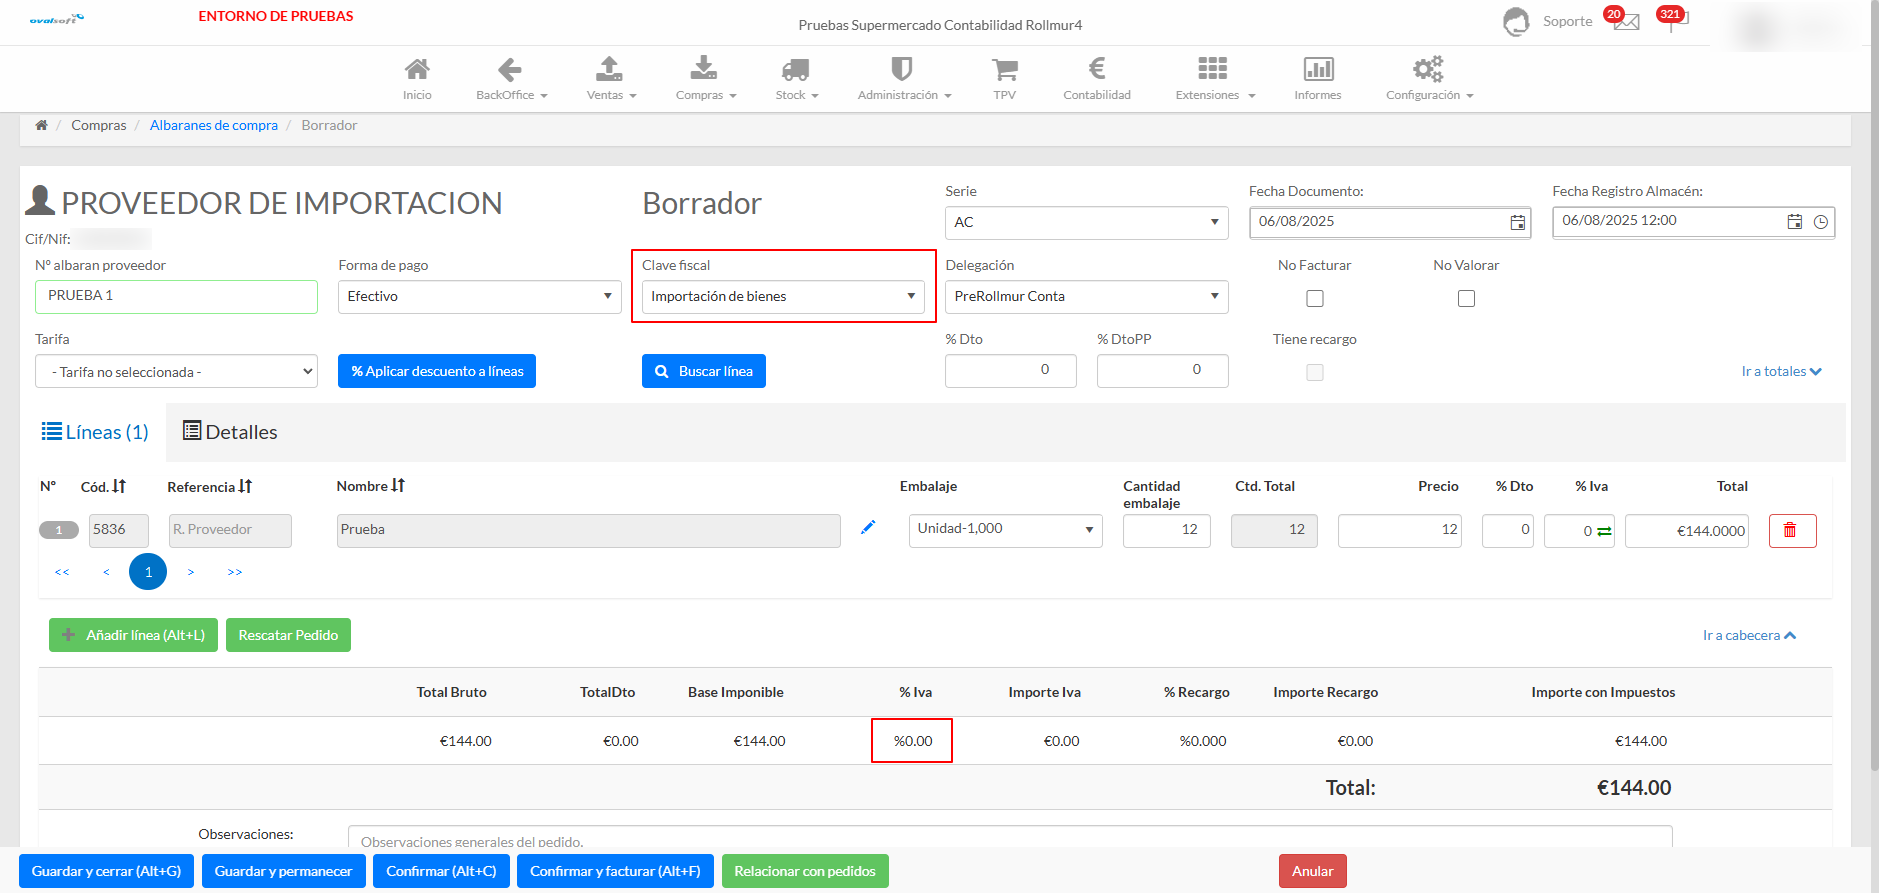The width and height of the screenshot is (1879, 893).
Task: Open the Embalaje Unidad-1,000 dropdown
Action: [1004, 530]
